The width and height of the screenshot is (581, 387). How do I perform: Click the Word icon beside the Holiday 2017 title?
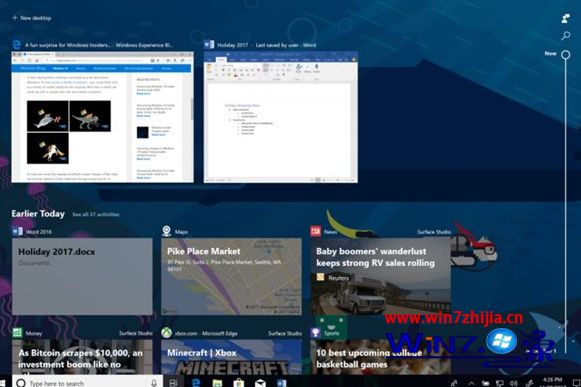pos(209,45)
